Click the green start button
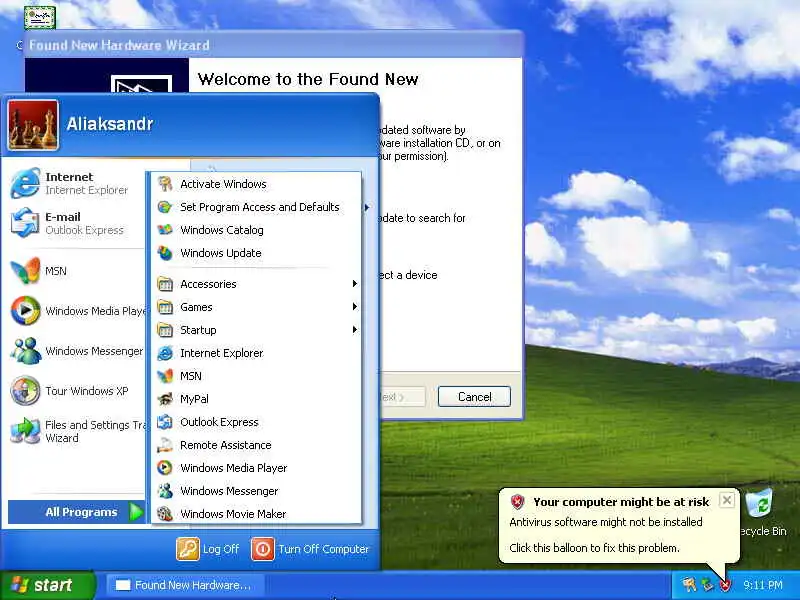This screenshot has width=800, height=600. point(47,585)
